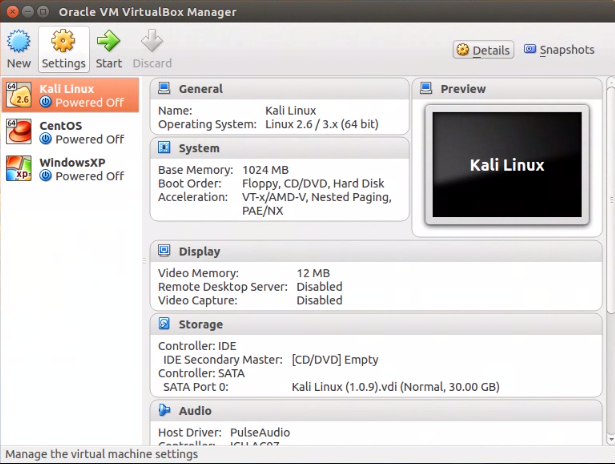The image size is (615, 464).
Task: Click the Audio section speaker icon
Action: [164, 410]
